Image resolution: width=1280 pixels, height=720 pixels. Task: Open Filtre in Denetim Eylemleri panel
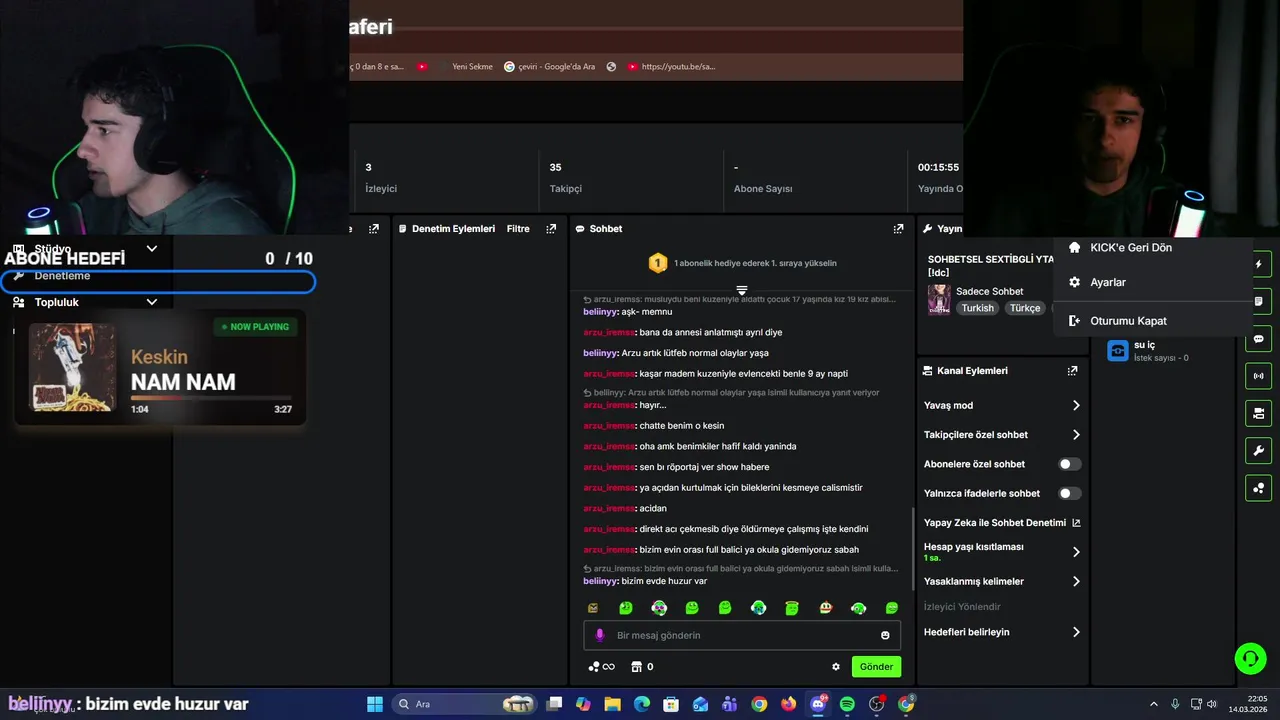click(x=518, y=229)
